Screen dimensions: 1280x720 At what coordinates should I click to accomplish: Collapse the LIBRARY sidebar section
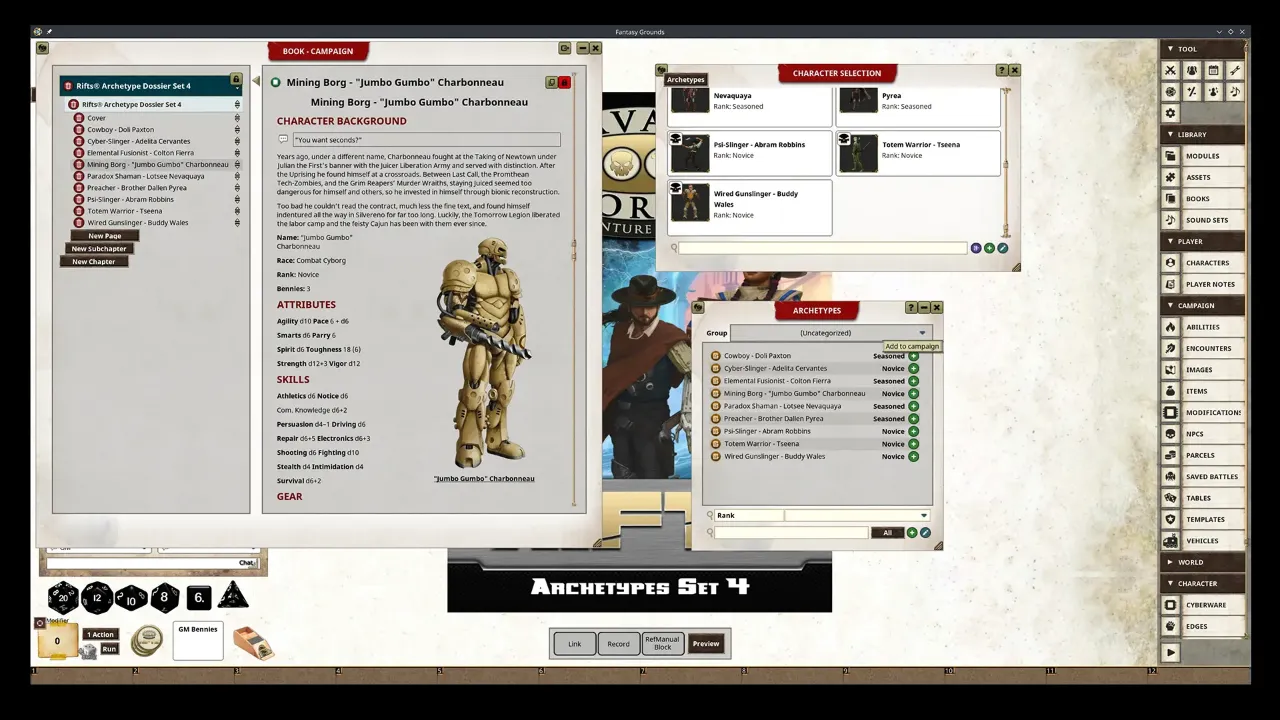click(1204, 134)
